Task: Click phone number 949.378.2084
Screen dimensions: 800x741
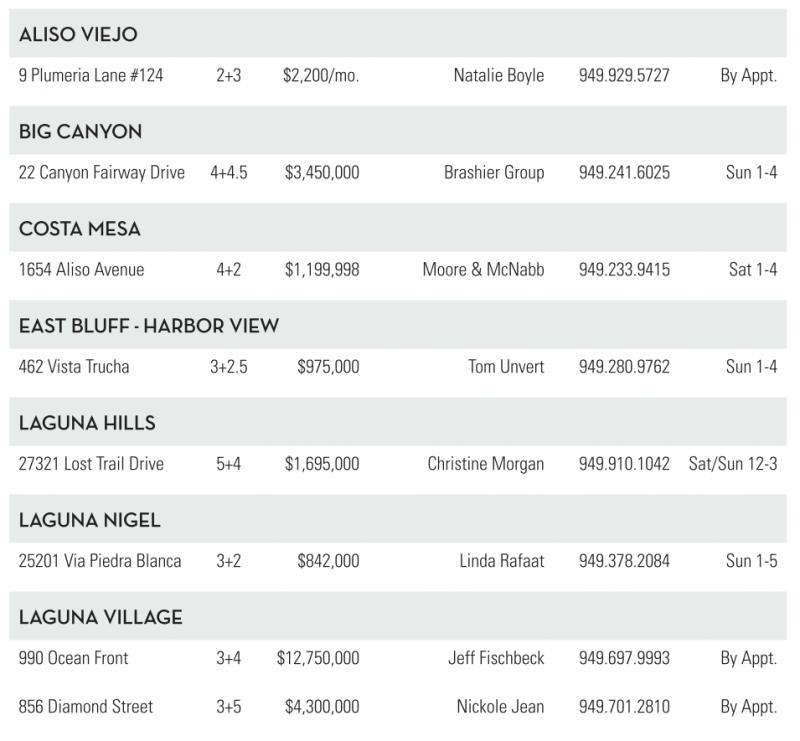Action: [x=624, y=561]
